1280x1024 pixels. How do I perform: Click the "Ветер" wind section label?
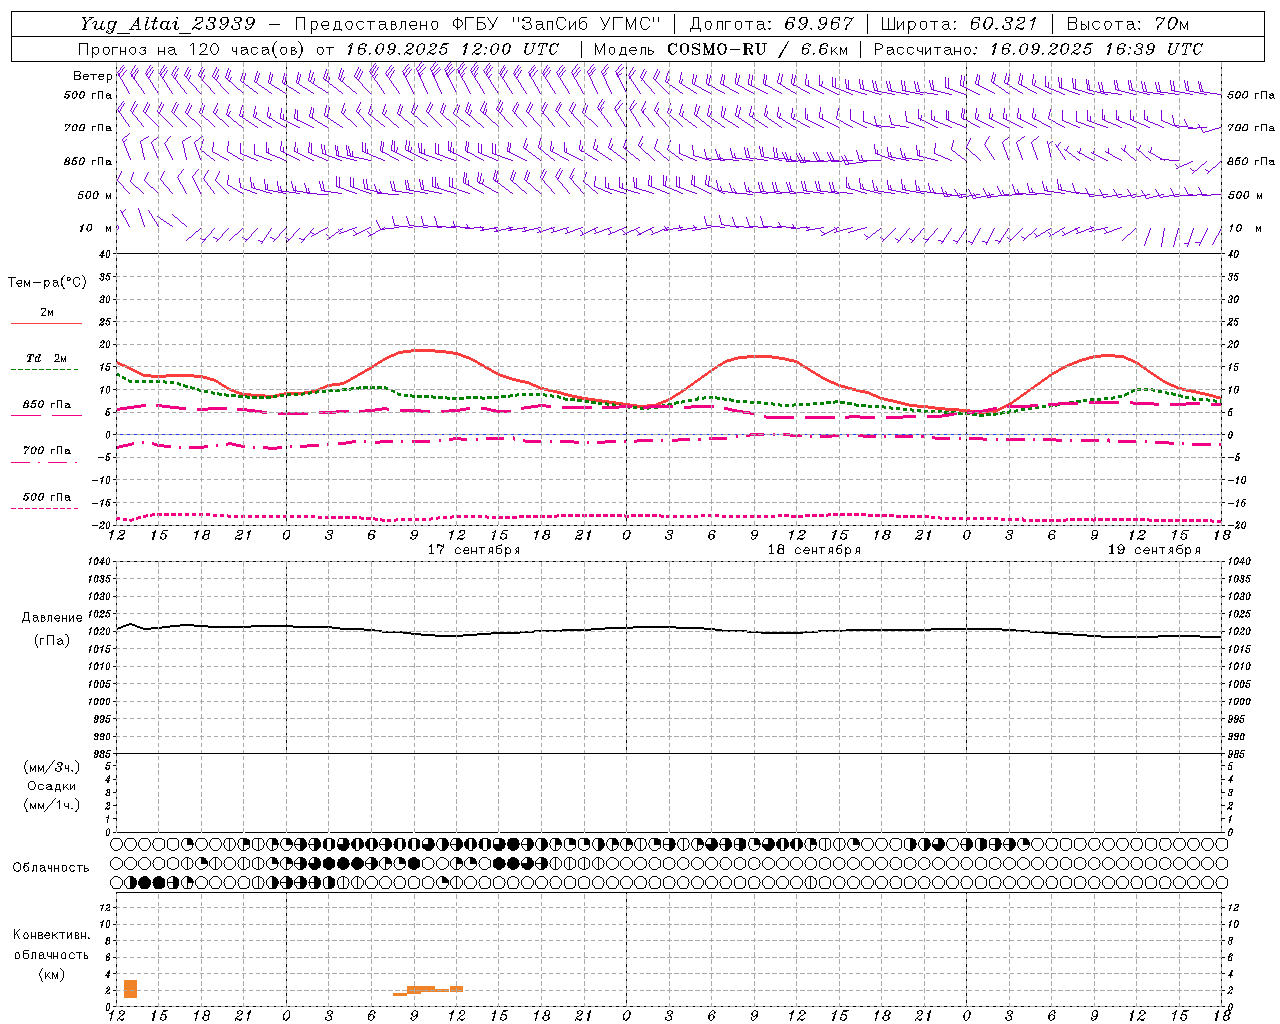(92, 76)
